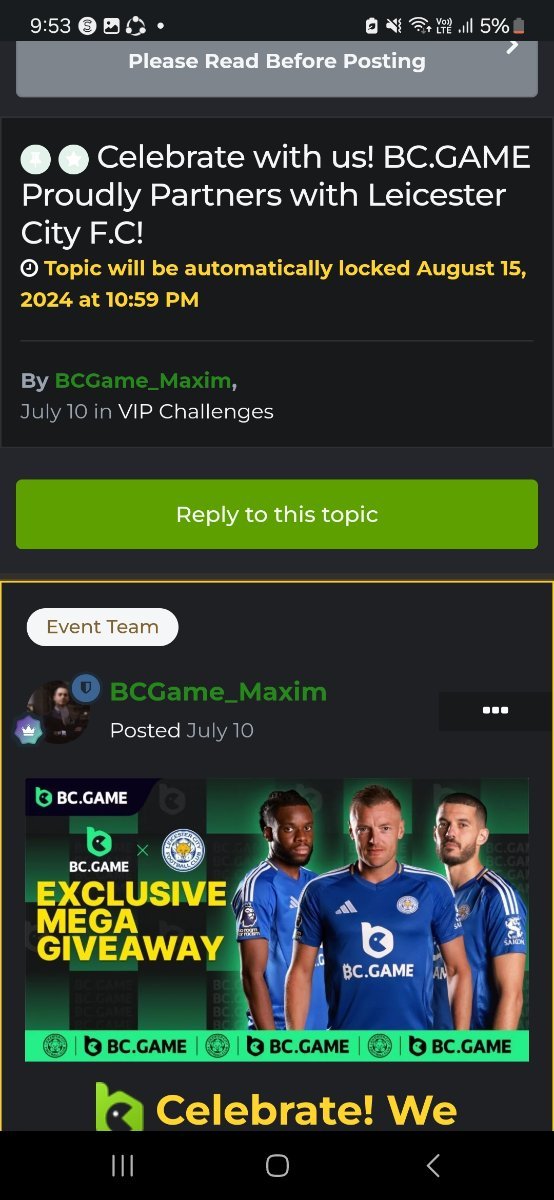
Task: Tap the Android home button icon
Action: pos(277,1165)
